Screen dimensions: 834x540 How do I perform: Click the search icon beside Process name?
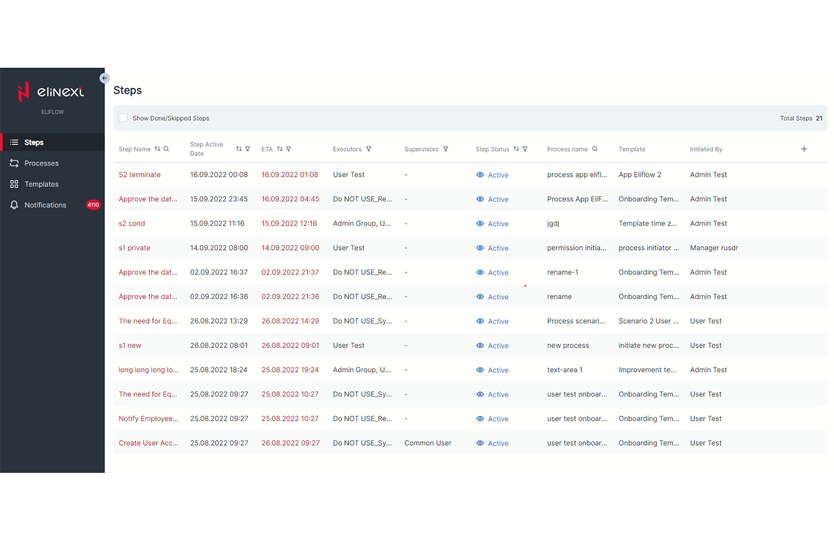coord(595,149)
